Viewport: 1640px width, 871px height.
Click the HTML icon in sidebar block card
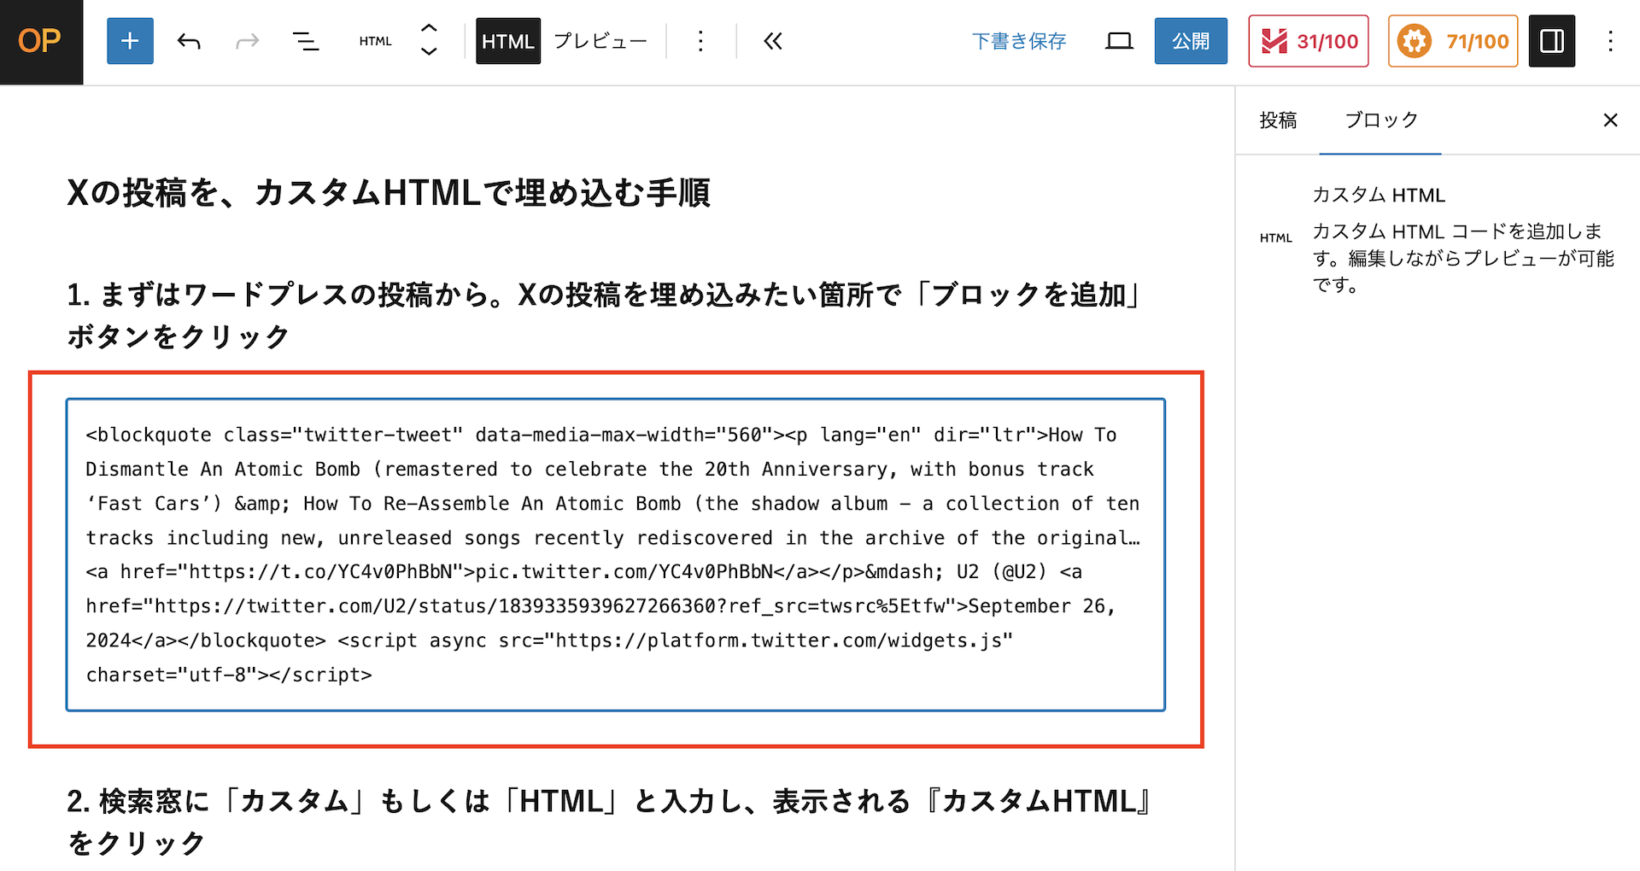tap(1276, 238)
